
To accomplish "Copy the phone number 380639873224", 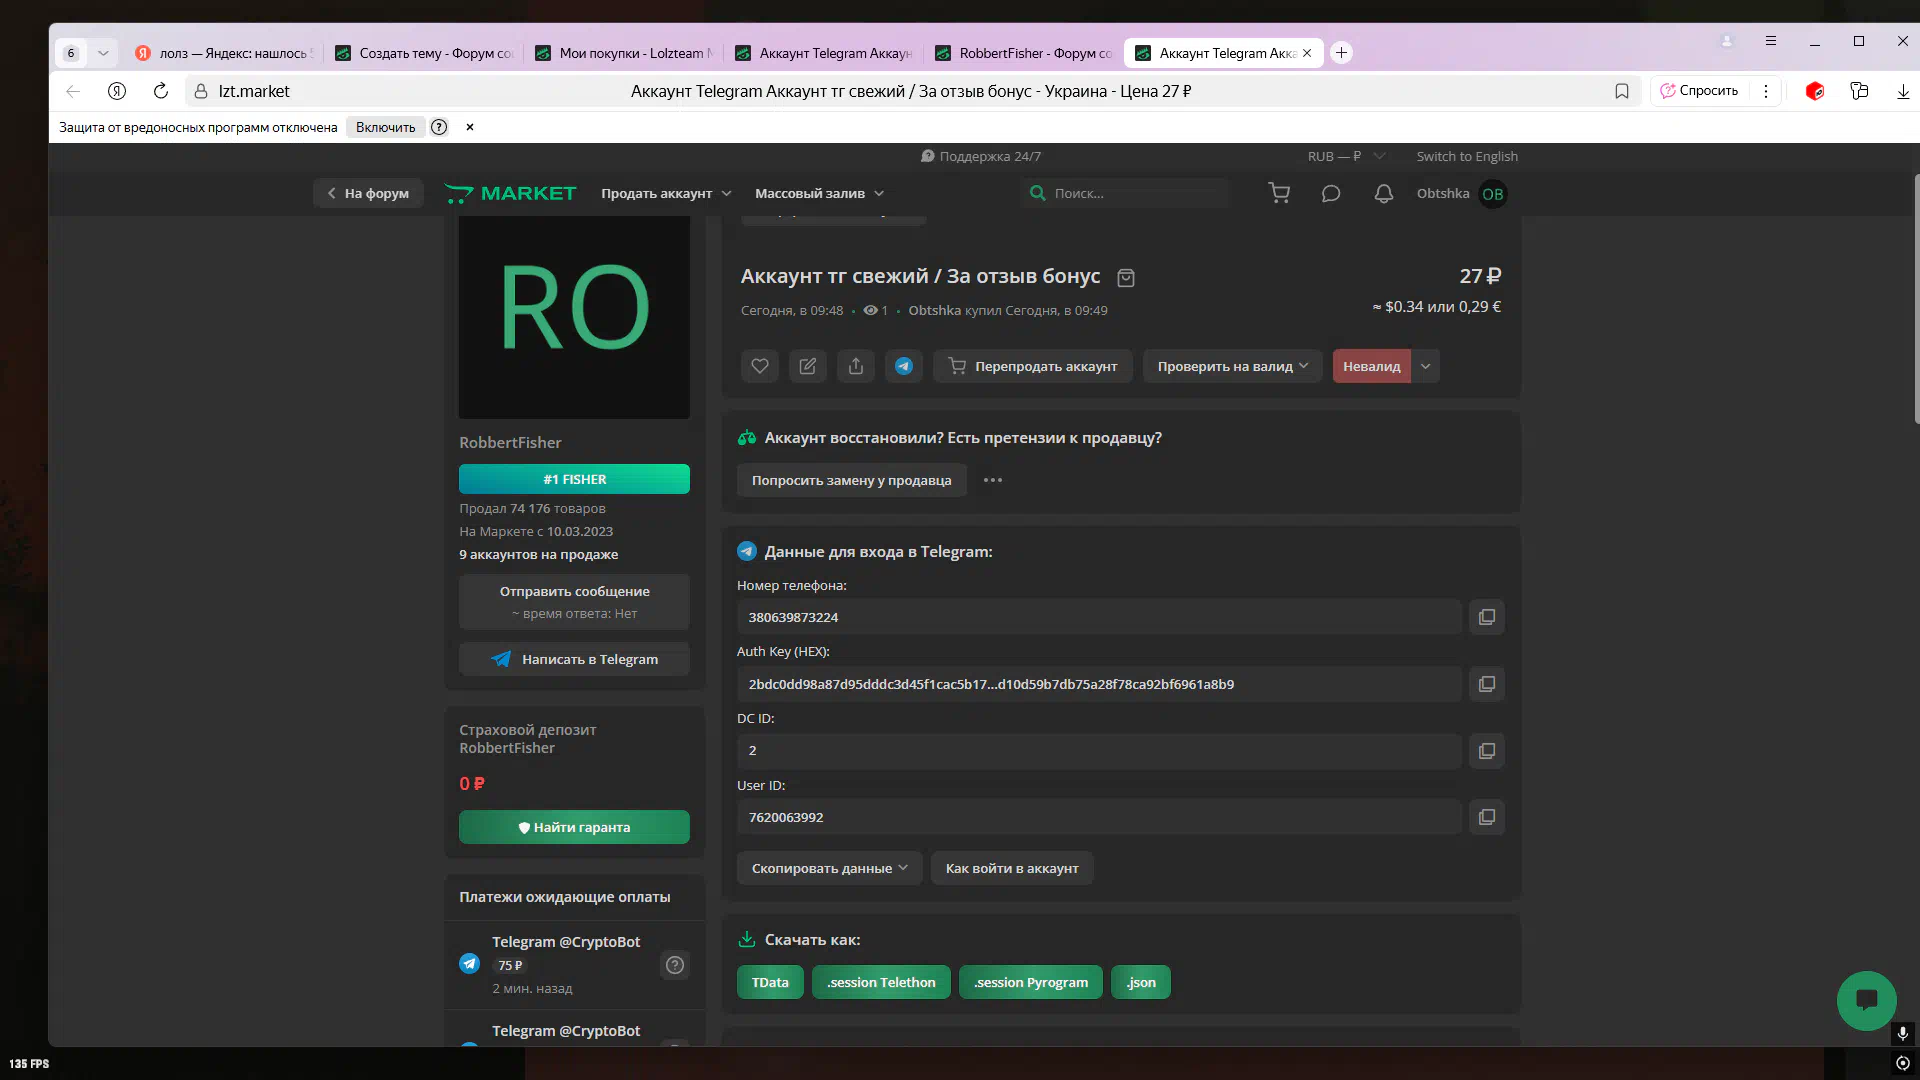I will [x=1487, y=617].
